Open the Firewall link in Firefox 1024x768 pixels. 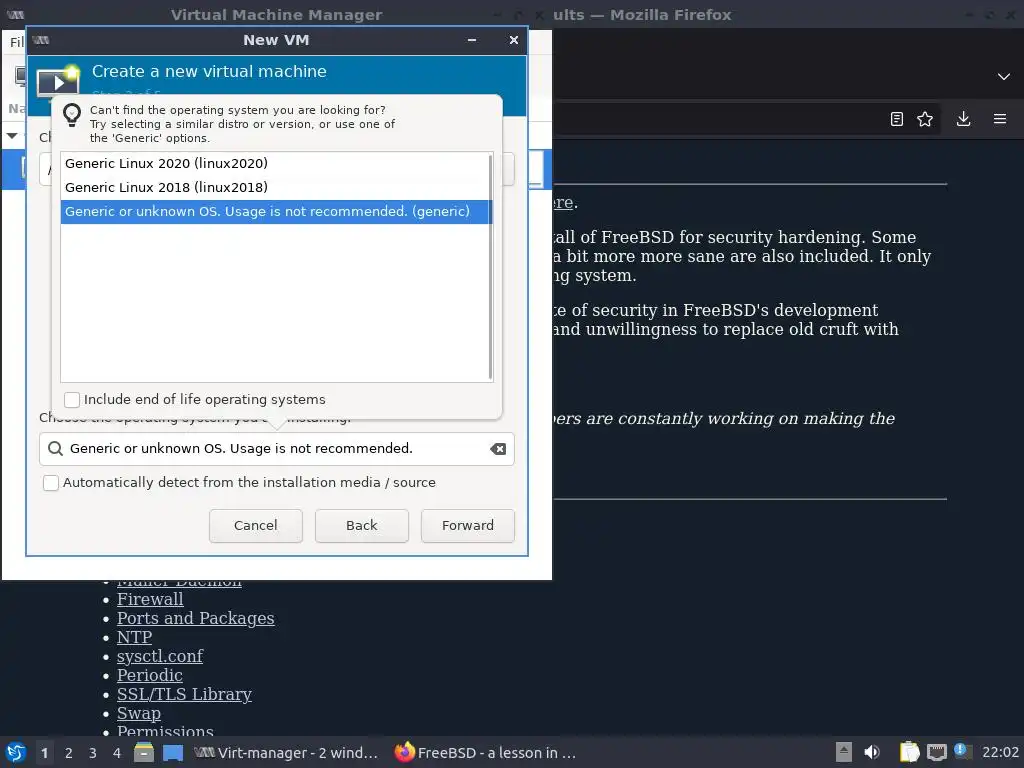(x=150, y=600)
